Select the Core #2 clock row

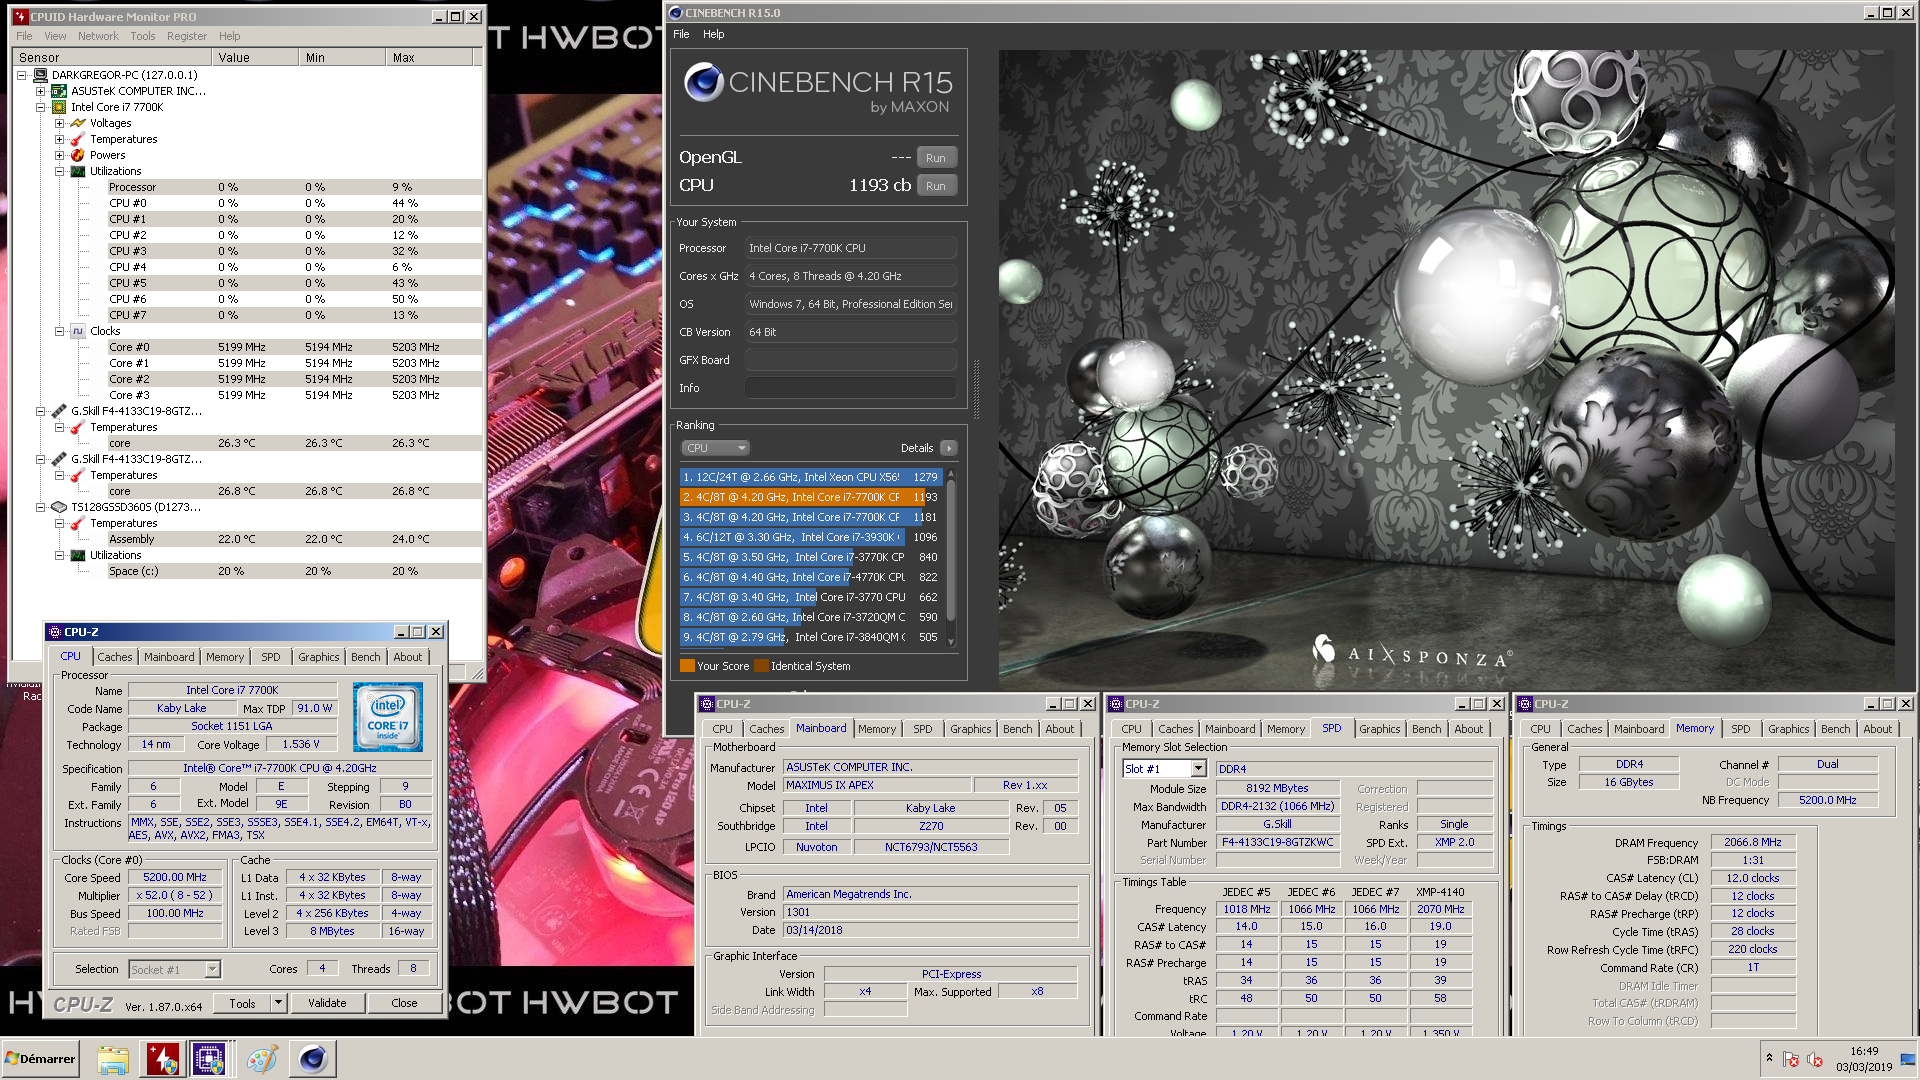295,379
